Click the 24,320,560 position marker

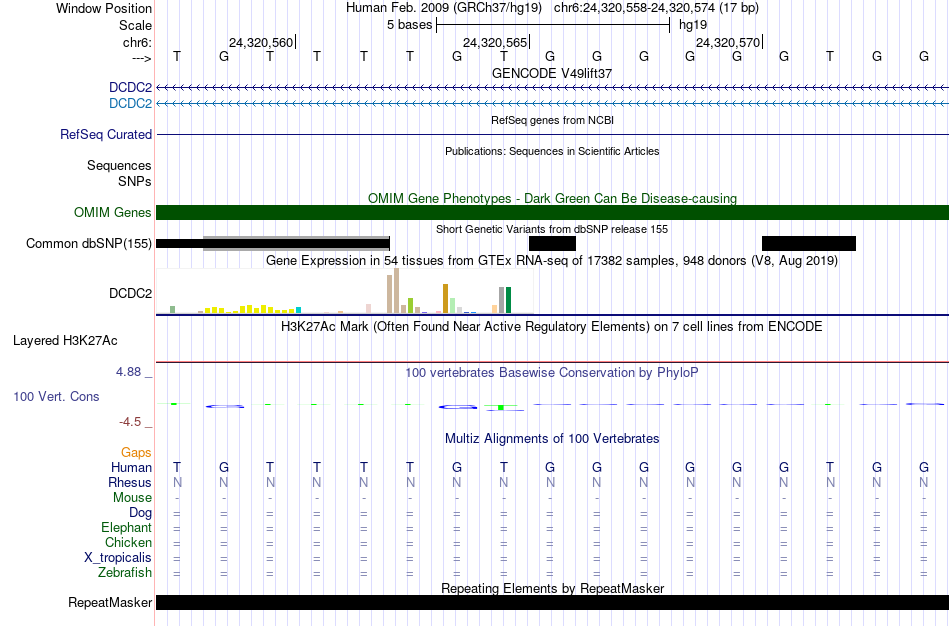coord(261,42)
